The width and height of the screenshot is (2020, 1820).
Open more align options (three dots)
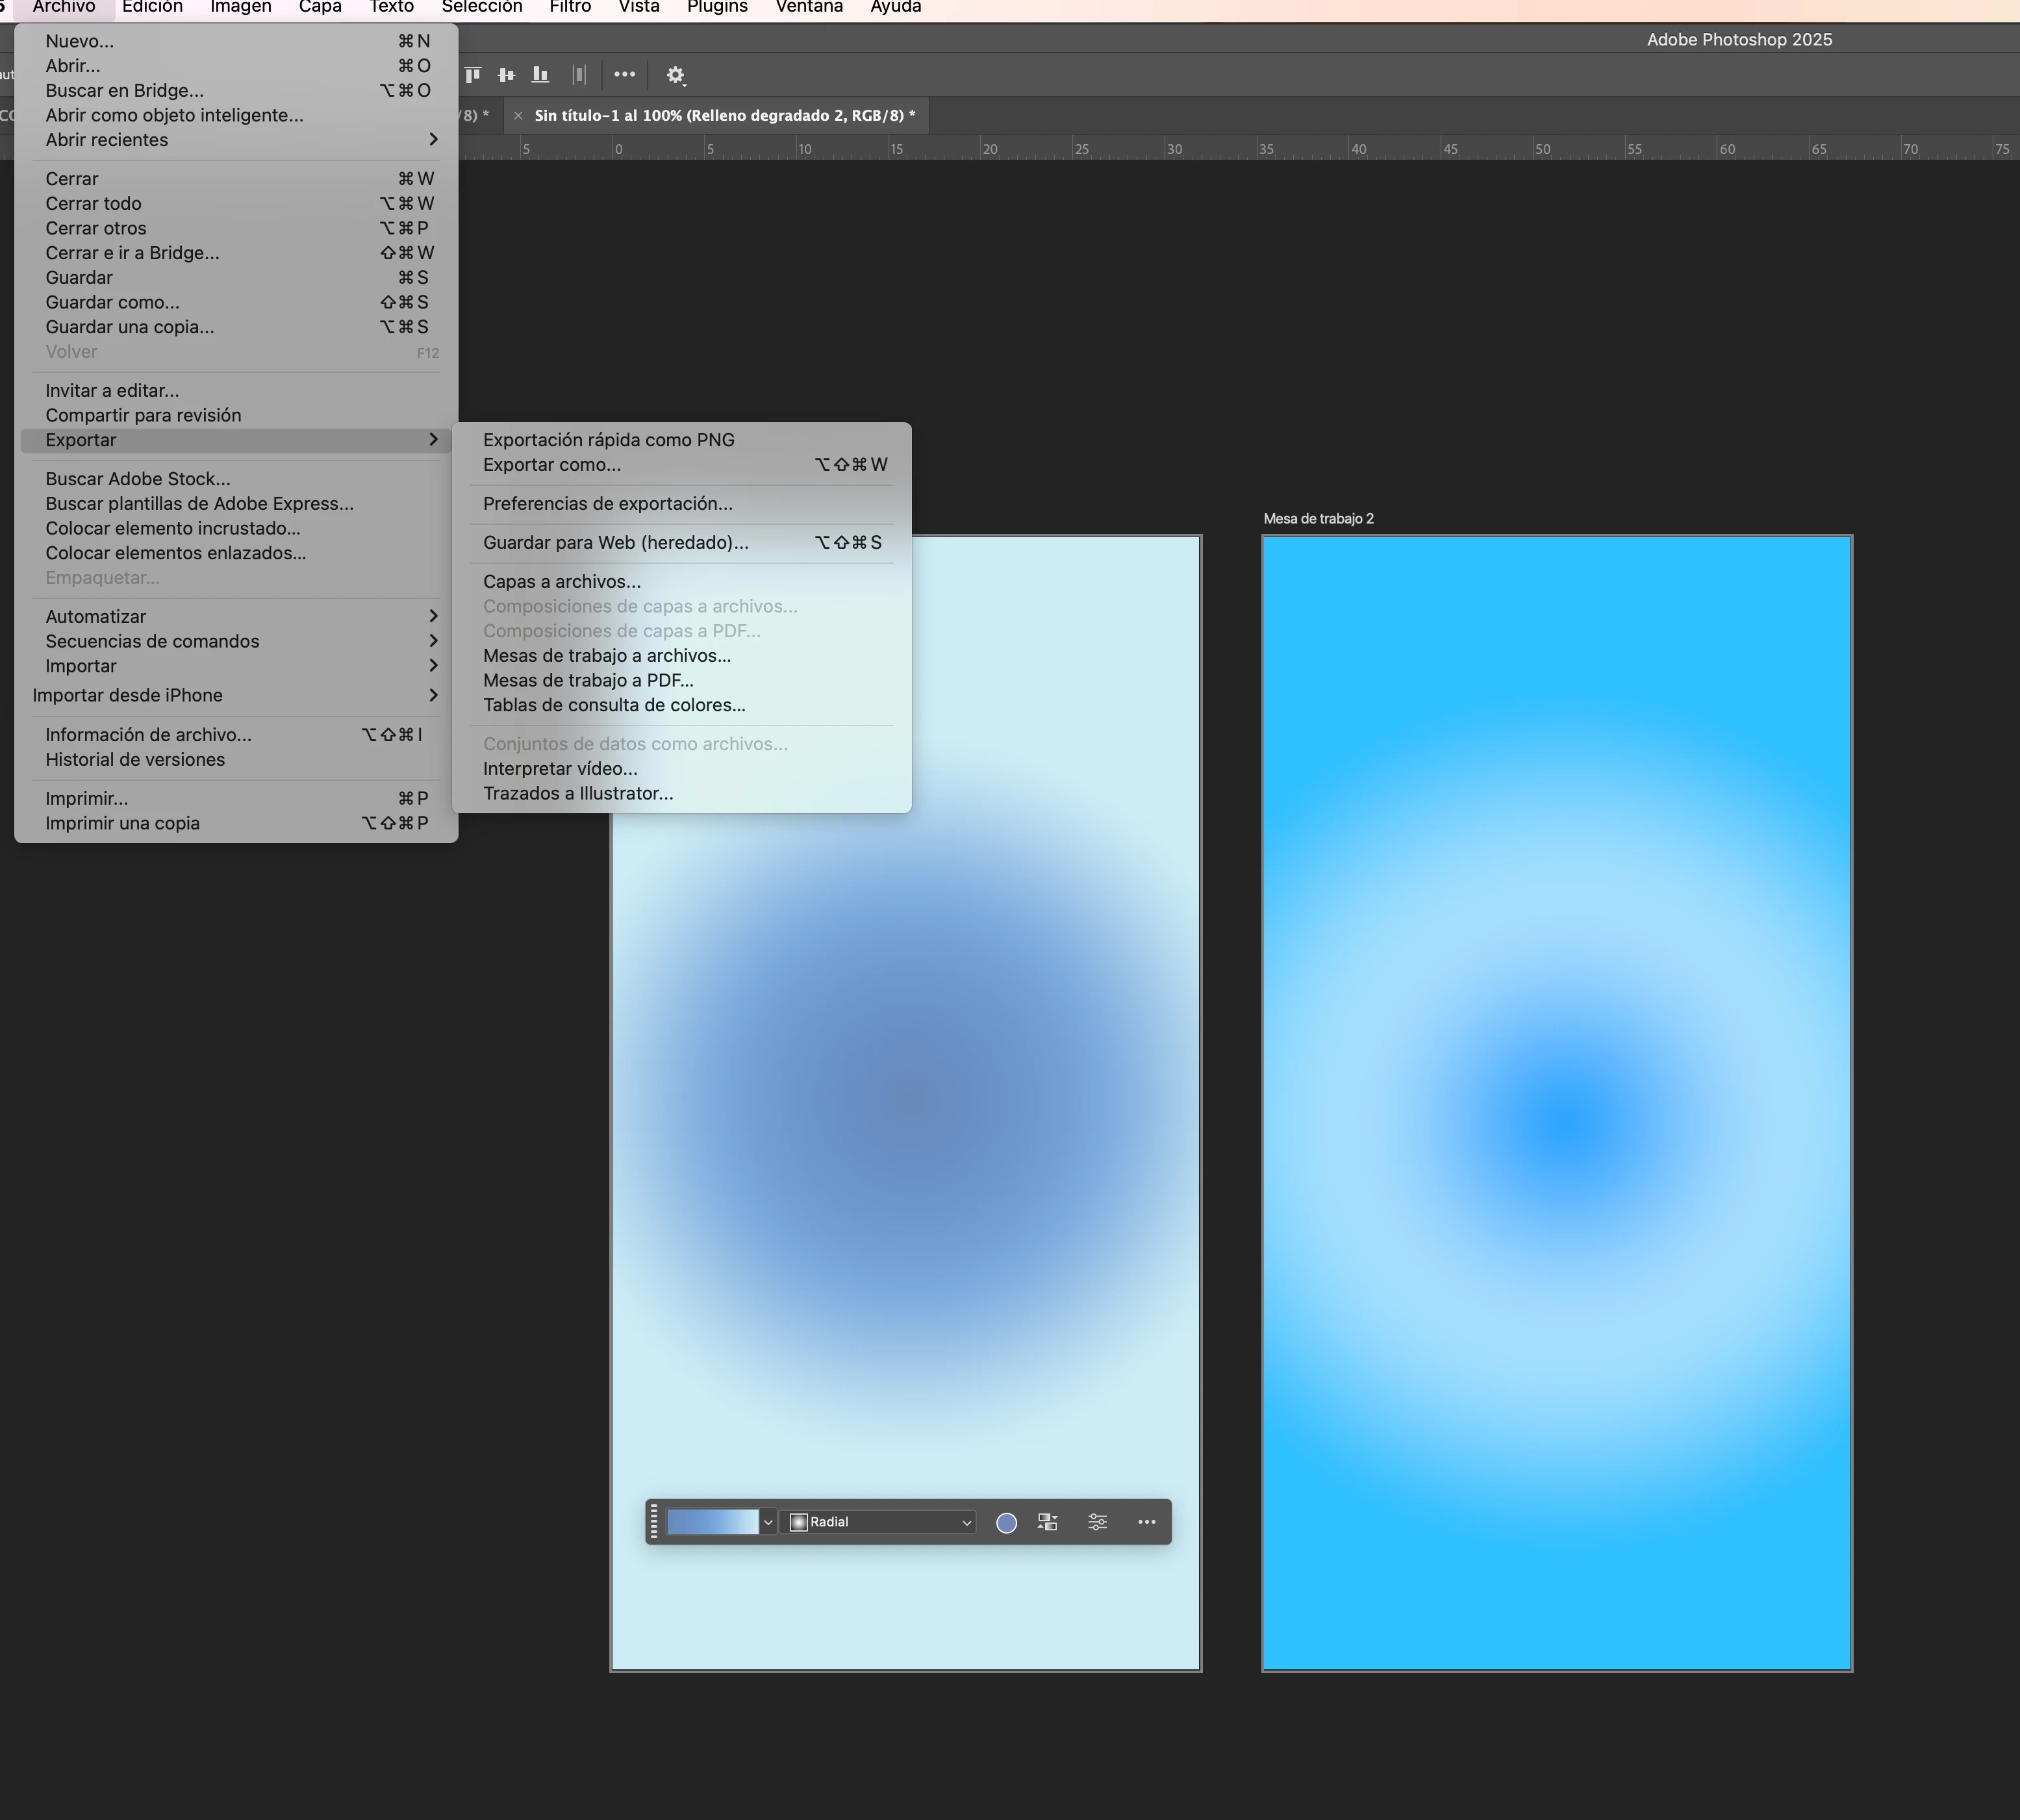pyautogui.click(x=624, y=75)
